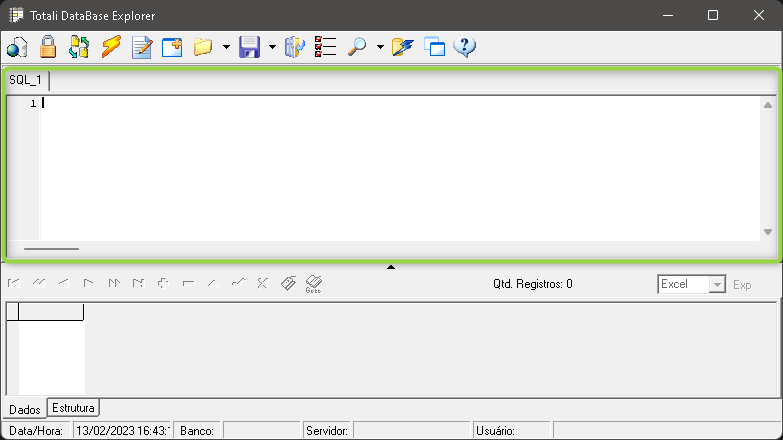This screenshot has height=440, width=783.
Task: Edit the record with the triangle navigator button
Action: 214,283
